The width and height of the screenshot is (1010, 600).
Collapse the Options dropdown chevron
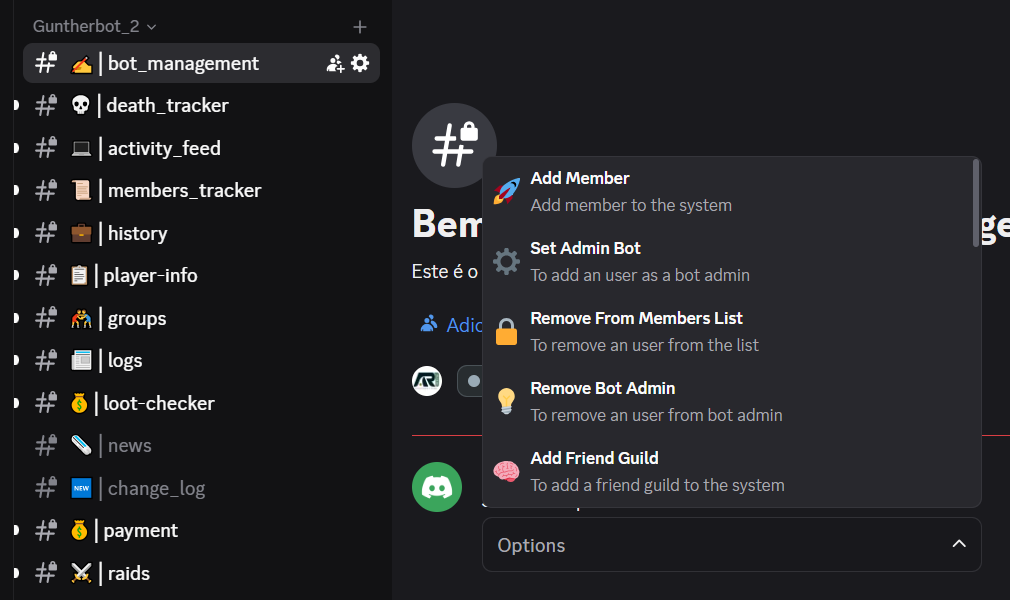click(x=959, y=544)
